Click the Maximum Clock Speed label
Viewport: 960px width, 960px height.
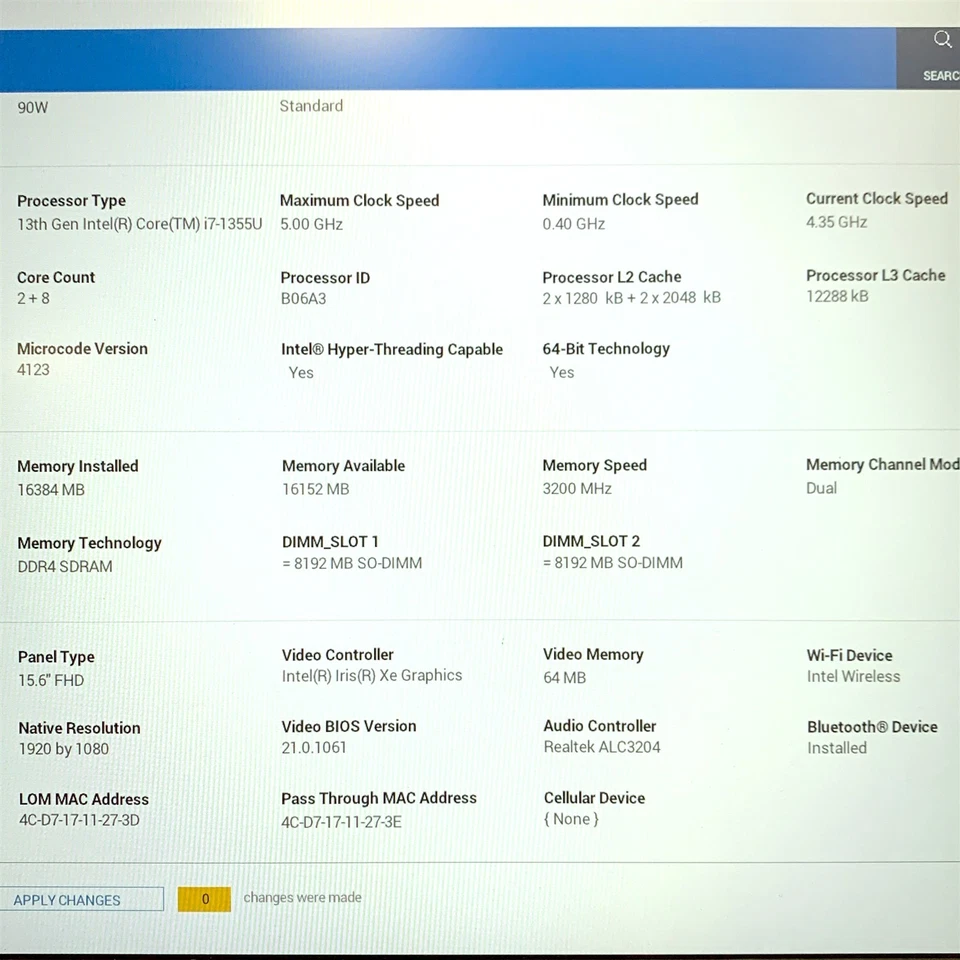click(359, 200)
